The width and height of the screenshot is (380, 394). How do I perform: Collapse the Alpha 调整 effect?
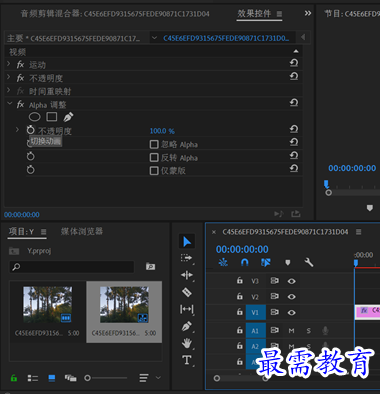click(x=9, y=104)
